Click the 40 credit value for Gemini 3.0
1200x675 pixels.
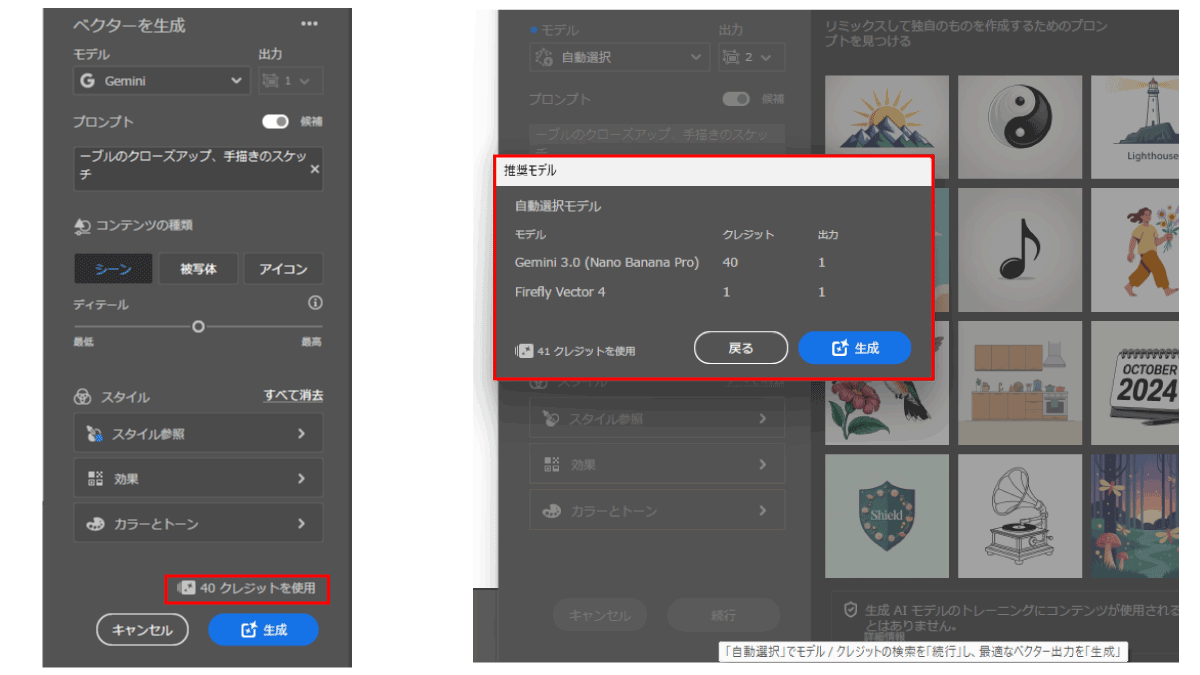pyautogui.click(x=730, y=262)
